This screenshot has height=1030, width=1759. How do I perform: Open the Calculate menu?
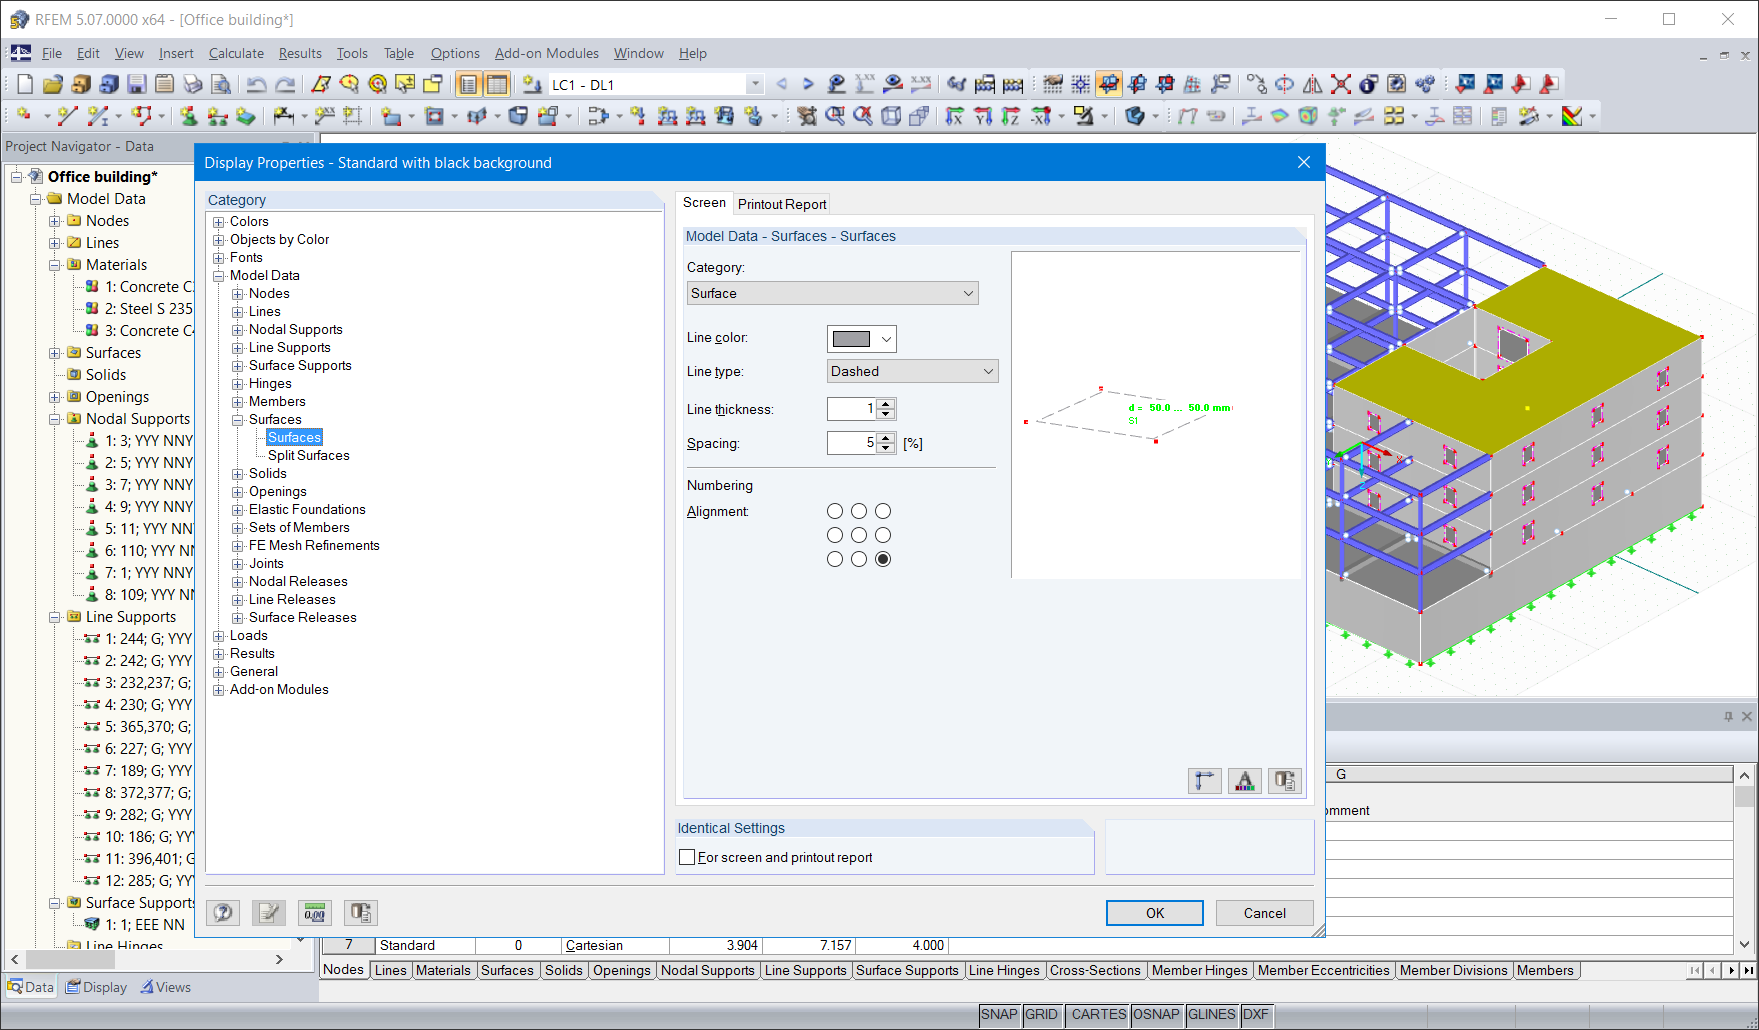click(236, 53)
